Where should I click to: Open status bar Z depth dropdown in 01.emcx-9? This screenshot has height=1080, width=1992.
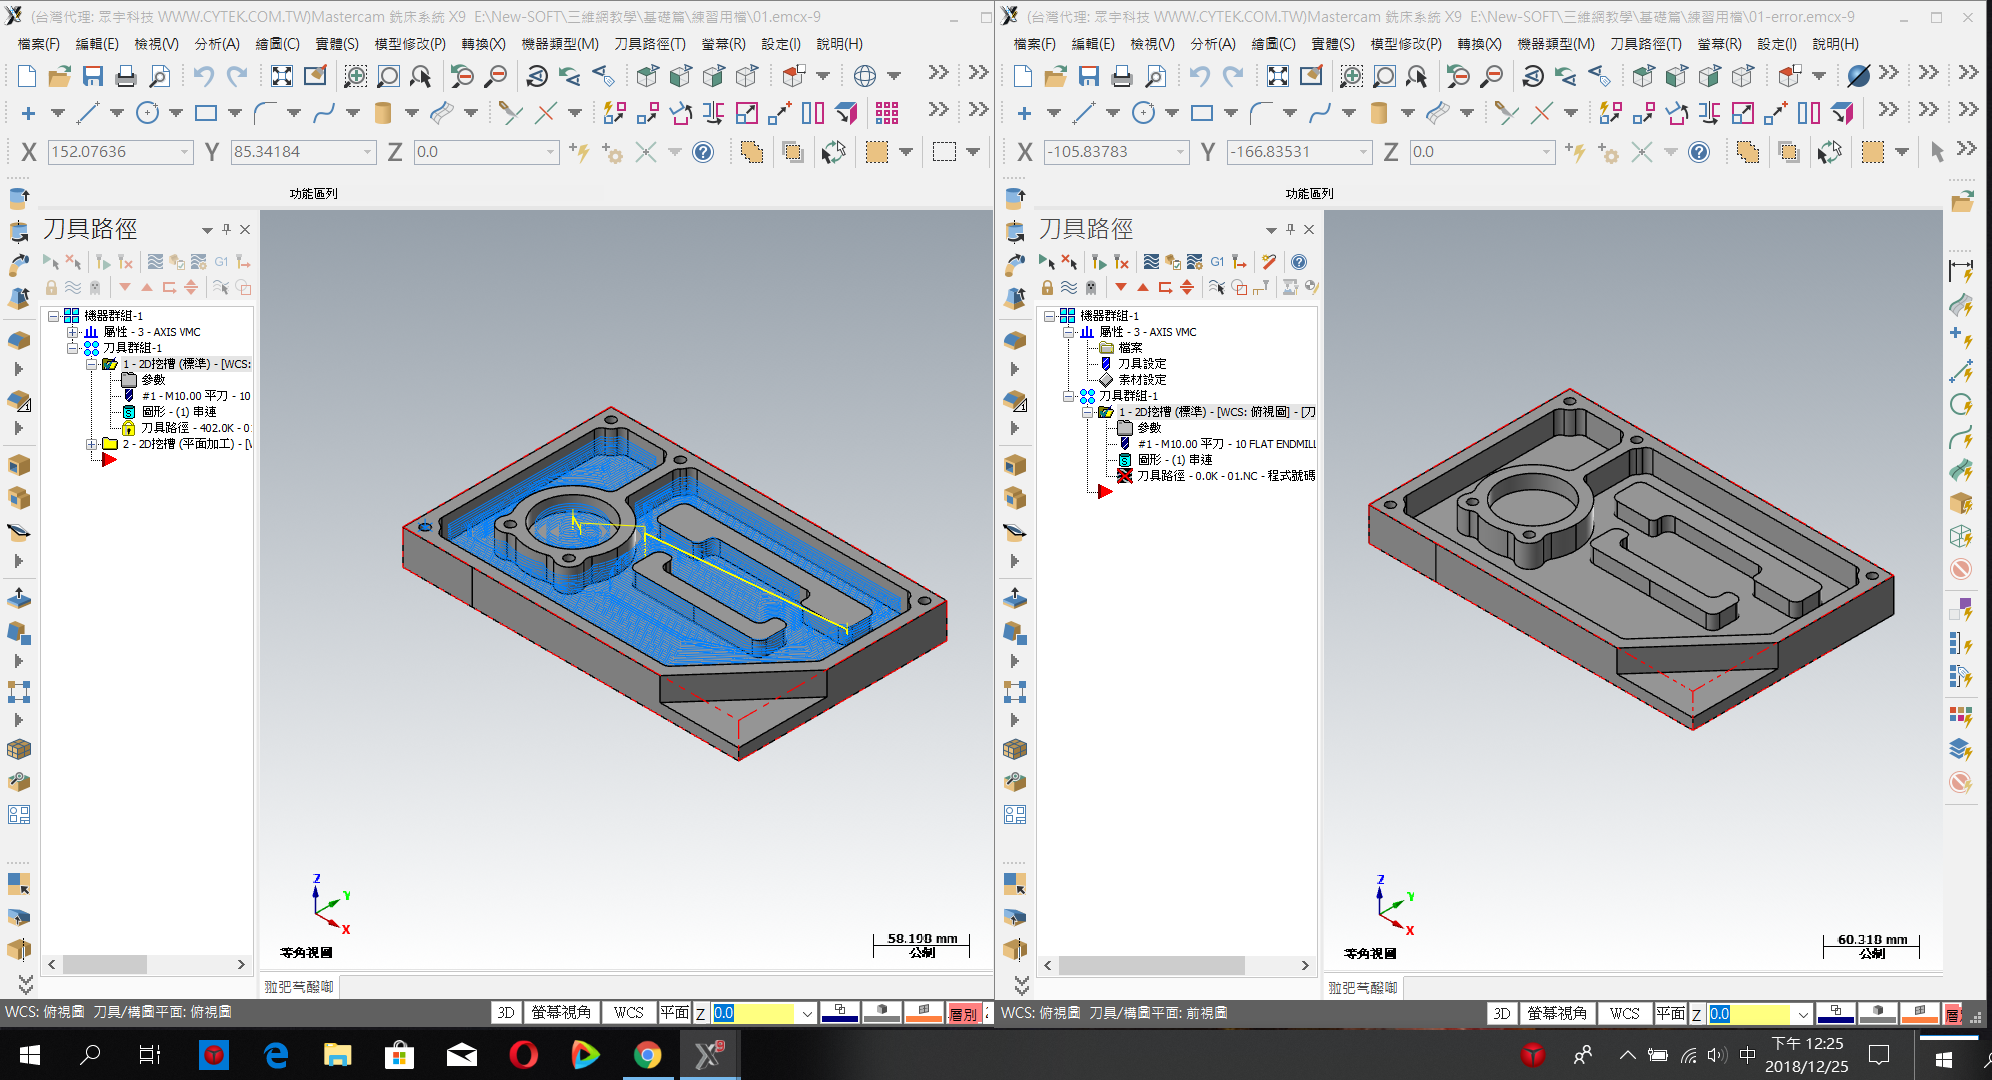[x=806, y=1013]
